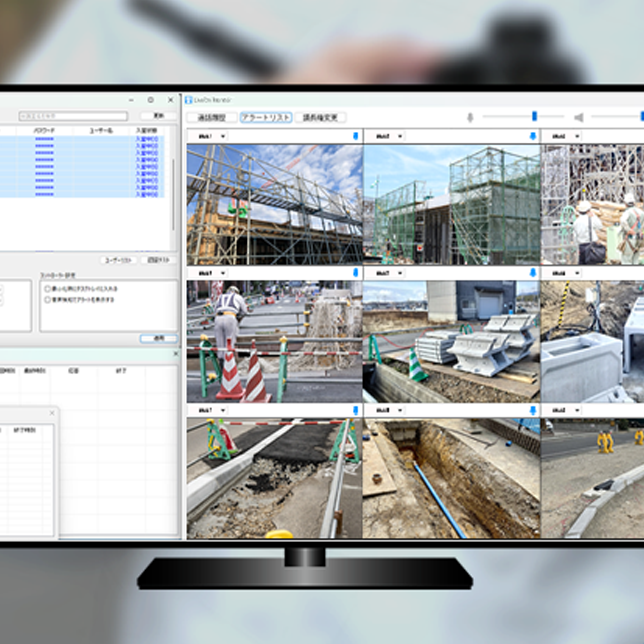Expand the device dropdown above the middle-left camera
This screenshot has width=644, height=644.
click(222, 272)
